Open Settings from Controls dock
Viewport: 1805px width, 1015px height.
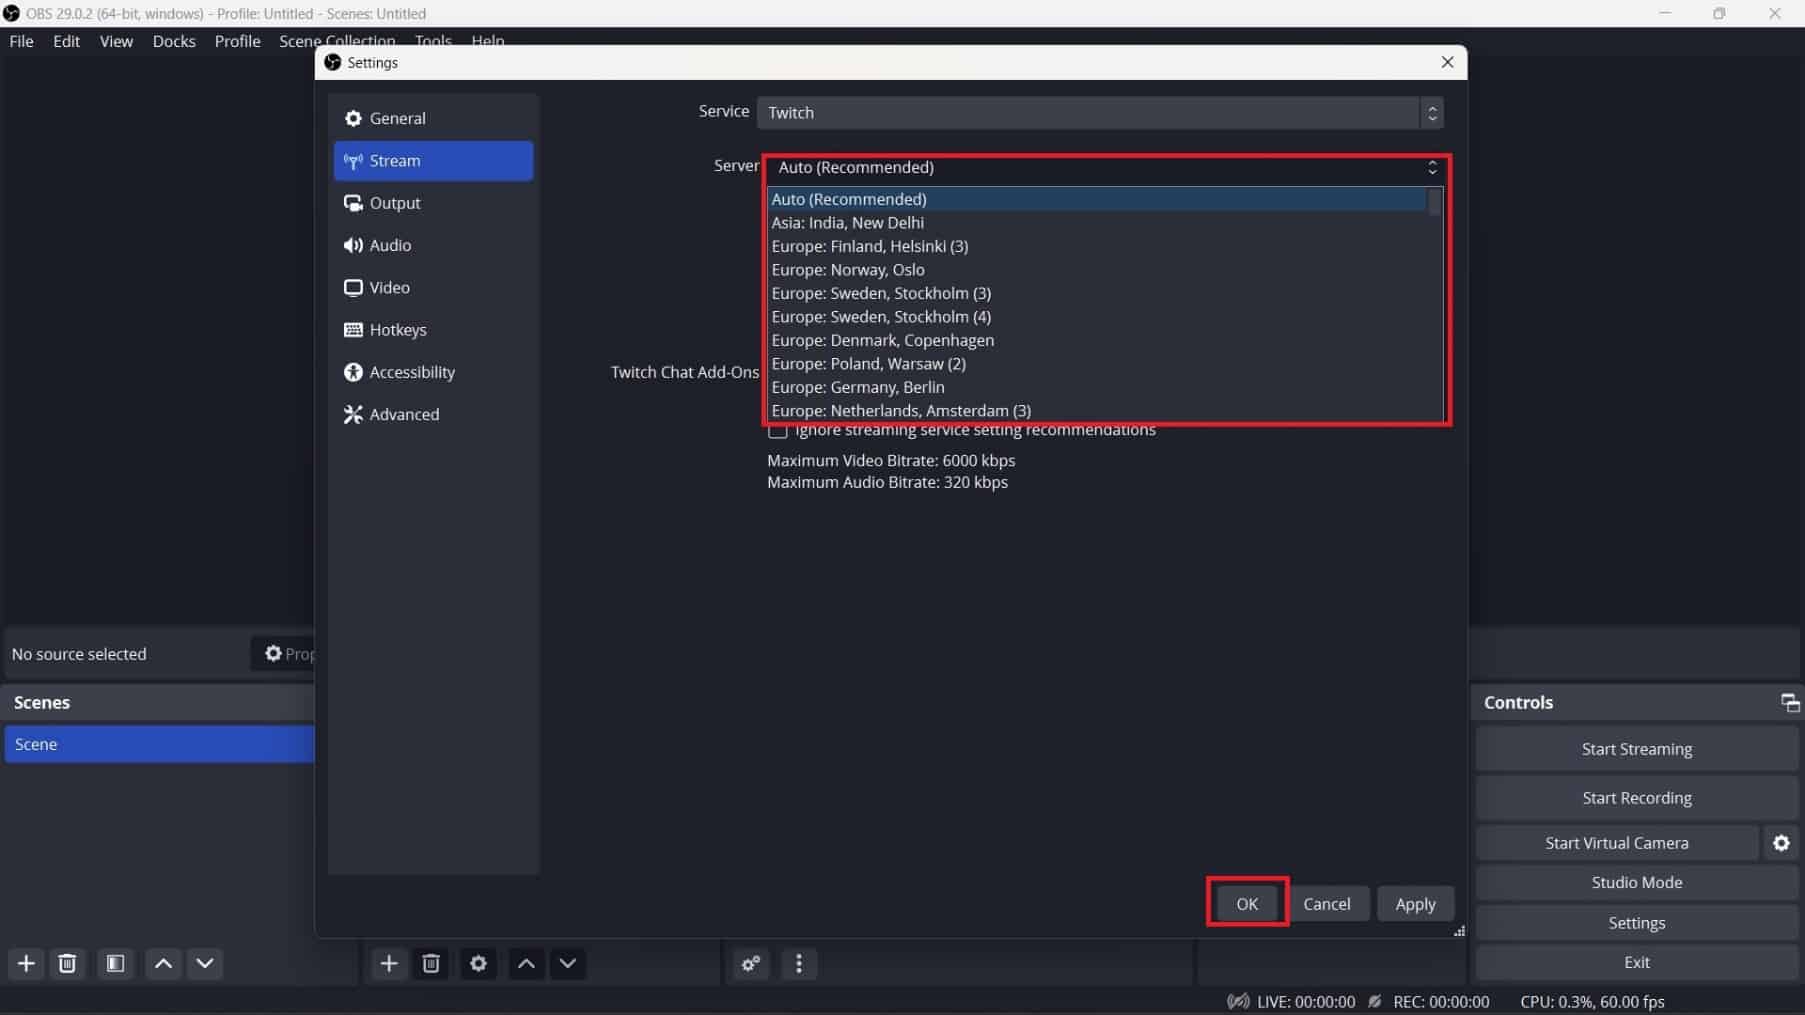[1637, 923]
